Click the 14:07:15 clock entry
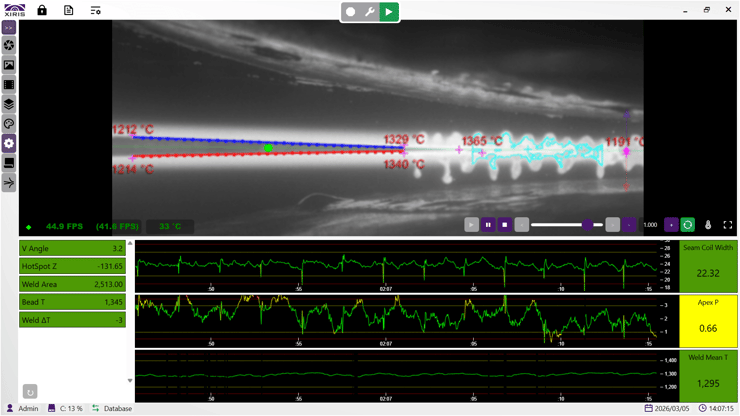Screen dimensions: 740x416 point(716,408)
